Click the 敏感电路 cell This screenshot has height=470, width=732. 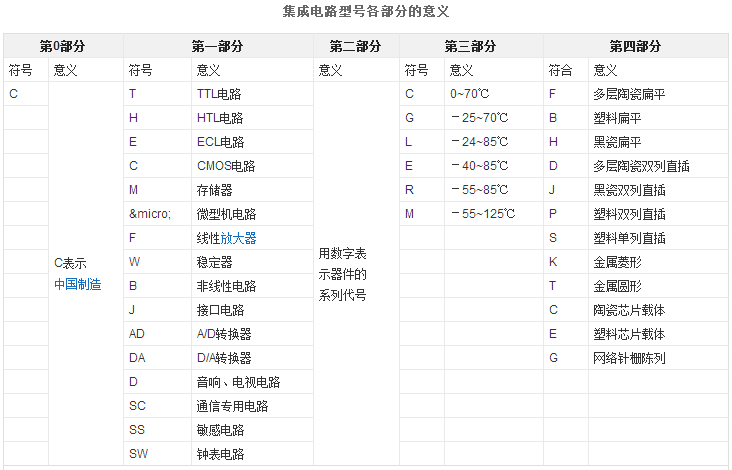tap(252, 430)
